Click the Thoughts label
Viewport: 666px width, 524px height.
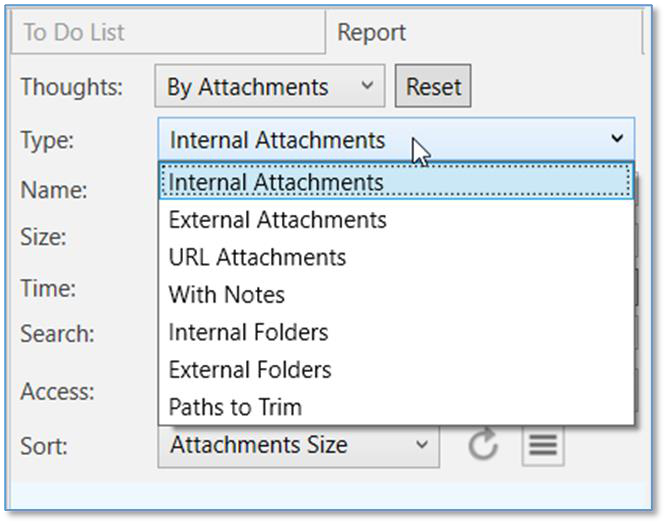[x=71, y=87]
